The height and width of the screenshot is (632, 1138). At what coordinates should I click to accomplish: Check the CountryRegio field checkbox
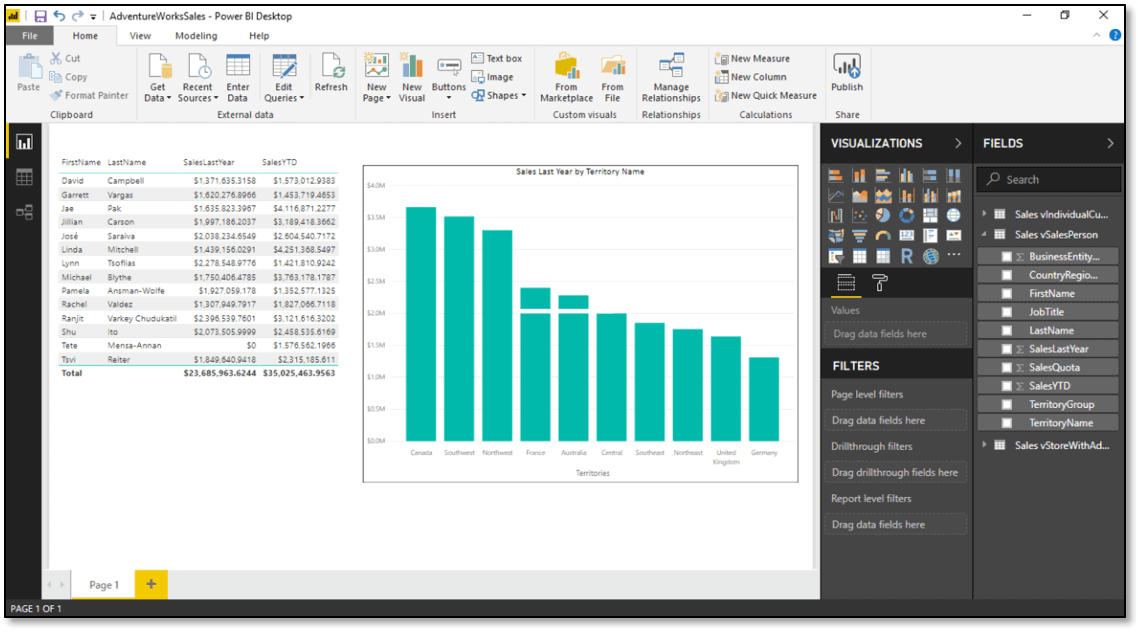pyautogui.click(x=1007, y=275)
